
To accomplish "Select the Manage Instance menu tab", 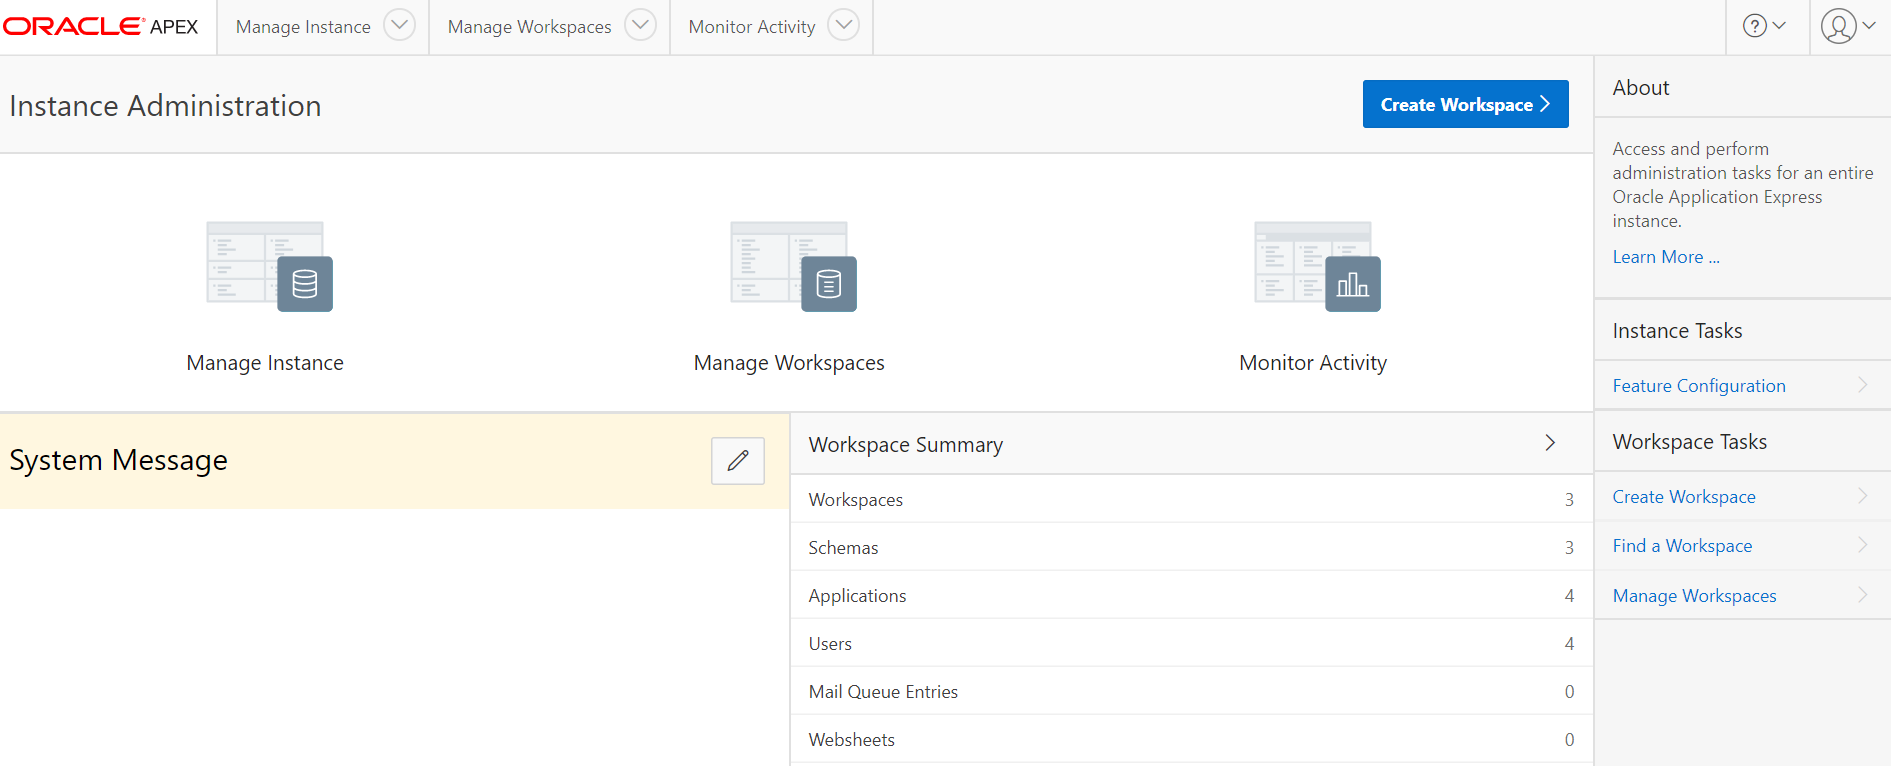I will tap(303, 27).
